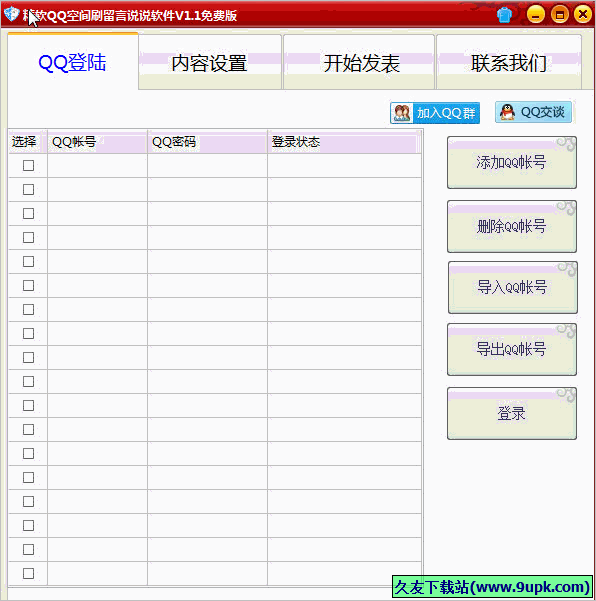Click the 删除QQ帐号 button
Viewport: 596px width, 601px height.
tap(512, 227)
